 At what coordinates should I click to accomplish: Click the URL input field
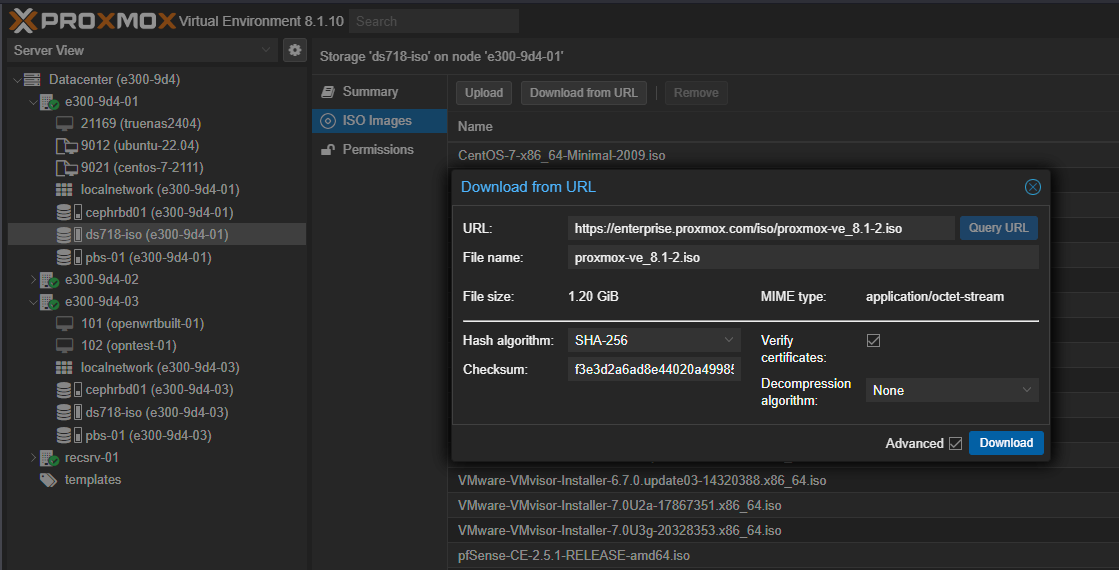pos(761,228)
